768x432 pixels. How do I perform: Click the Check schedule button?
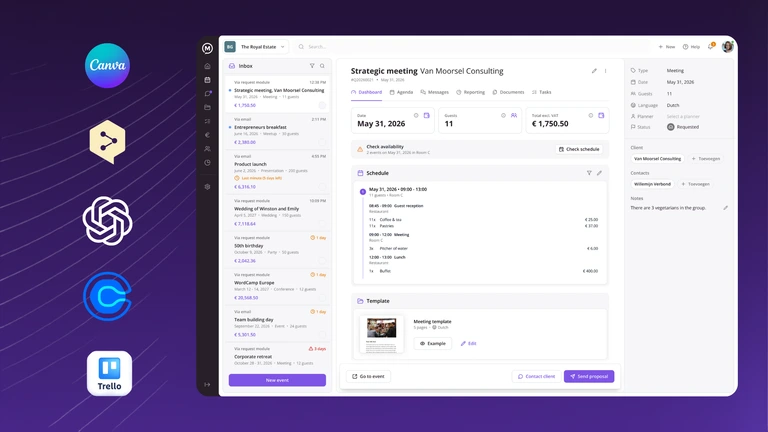(x=579, y=149)
